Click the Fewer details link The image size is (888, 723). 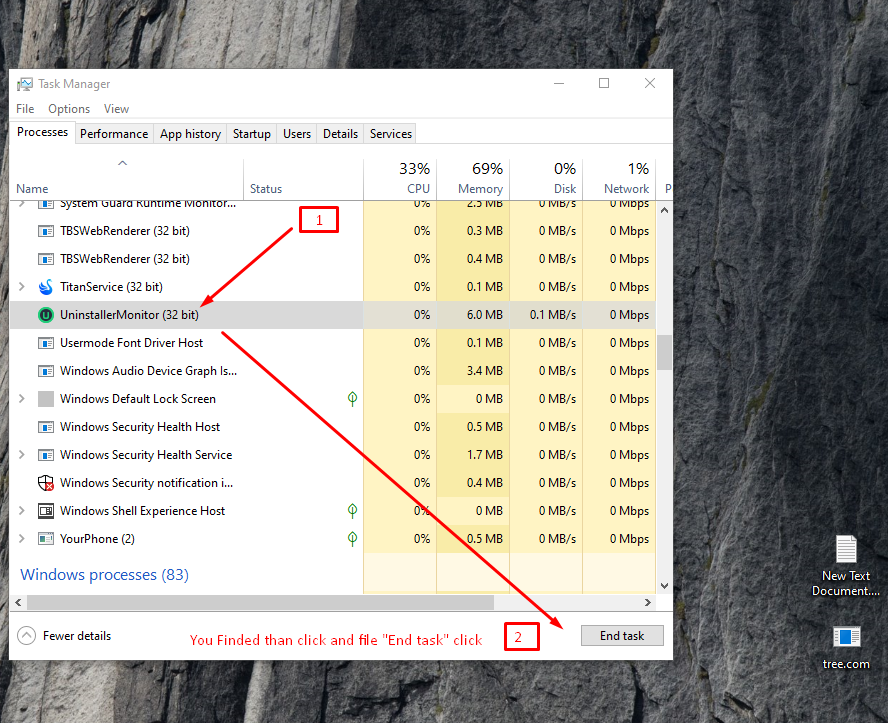[x=77, y=636]
